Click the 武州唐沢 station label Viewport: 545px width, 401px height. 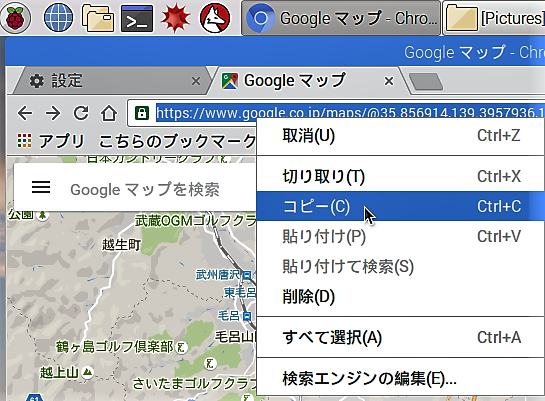[218, 275]
